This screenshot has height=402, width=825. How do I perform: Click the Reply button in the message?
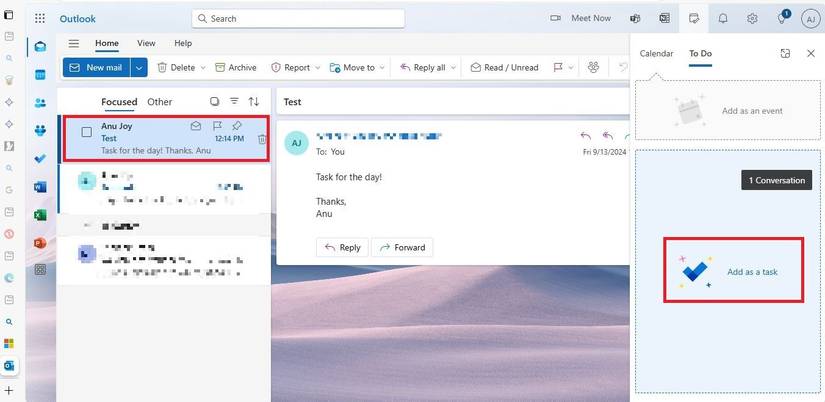341,247
